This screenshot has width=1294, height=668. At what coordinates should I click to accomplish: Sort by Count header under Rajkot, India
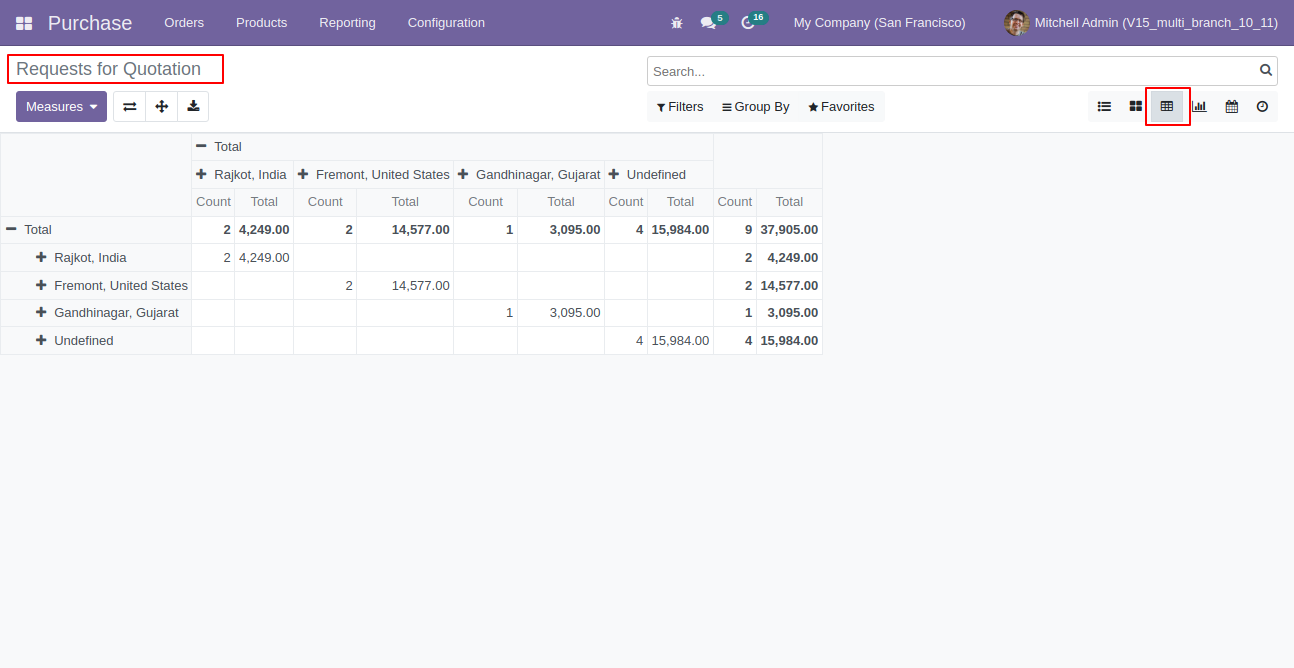click(x=213, y=202)
